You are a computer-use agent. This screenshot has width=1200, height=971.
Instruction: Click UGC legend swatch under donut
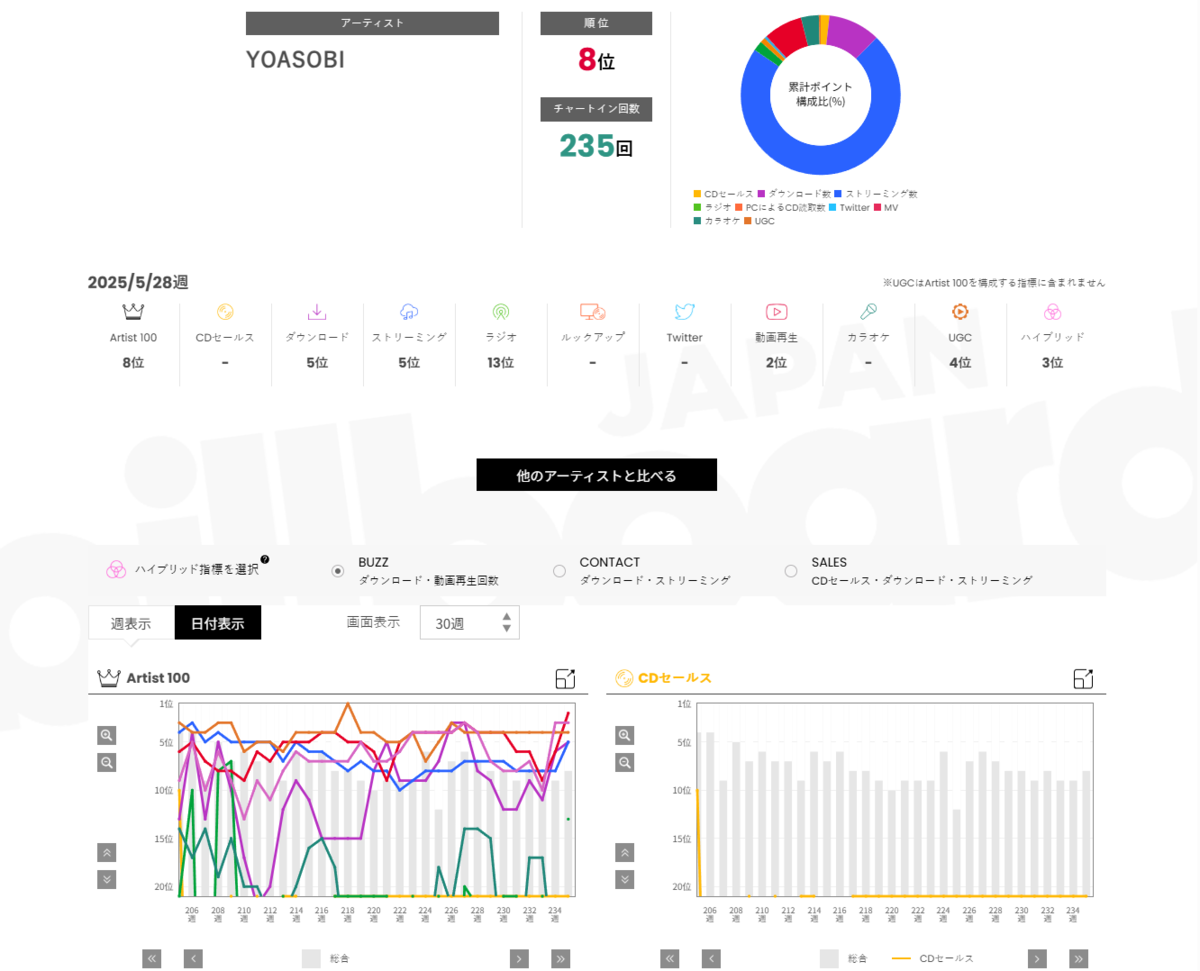click(748, 221)
